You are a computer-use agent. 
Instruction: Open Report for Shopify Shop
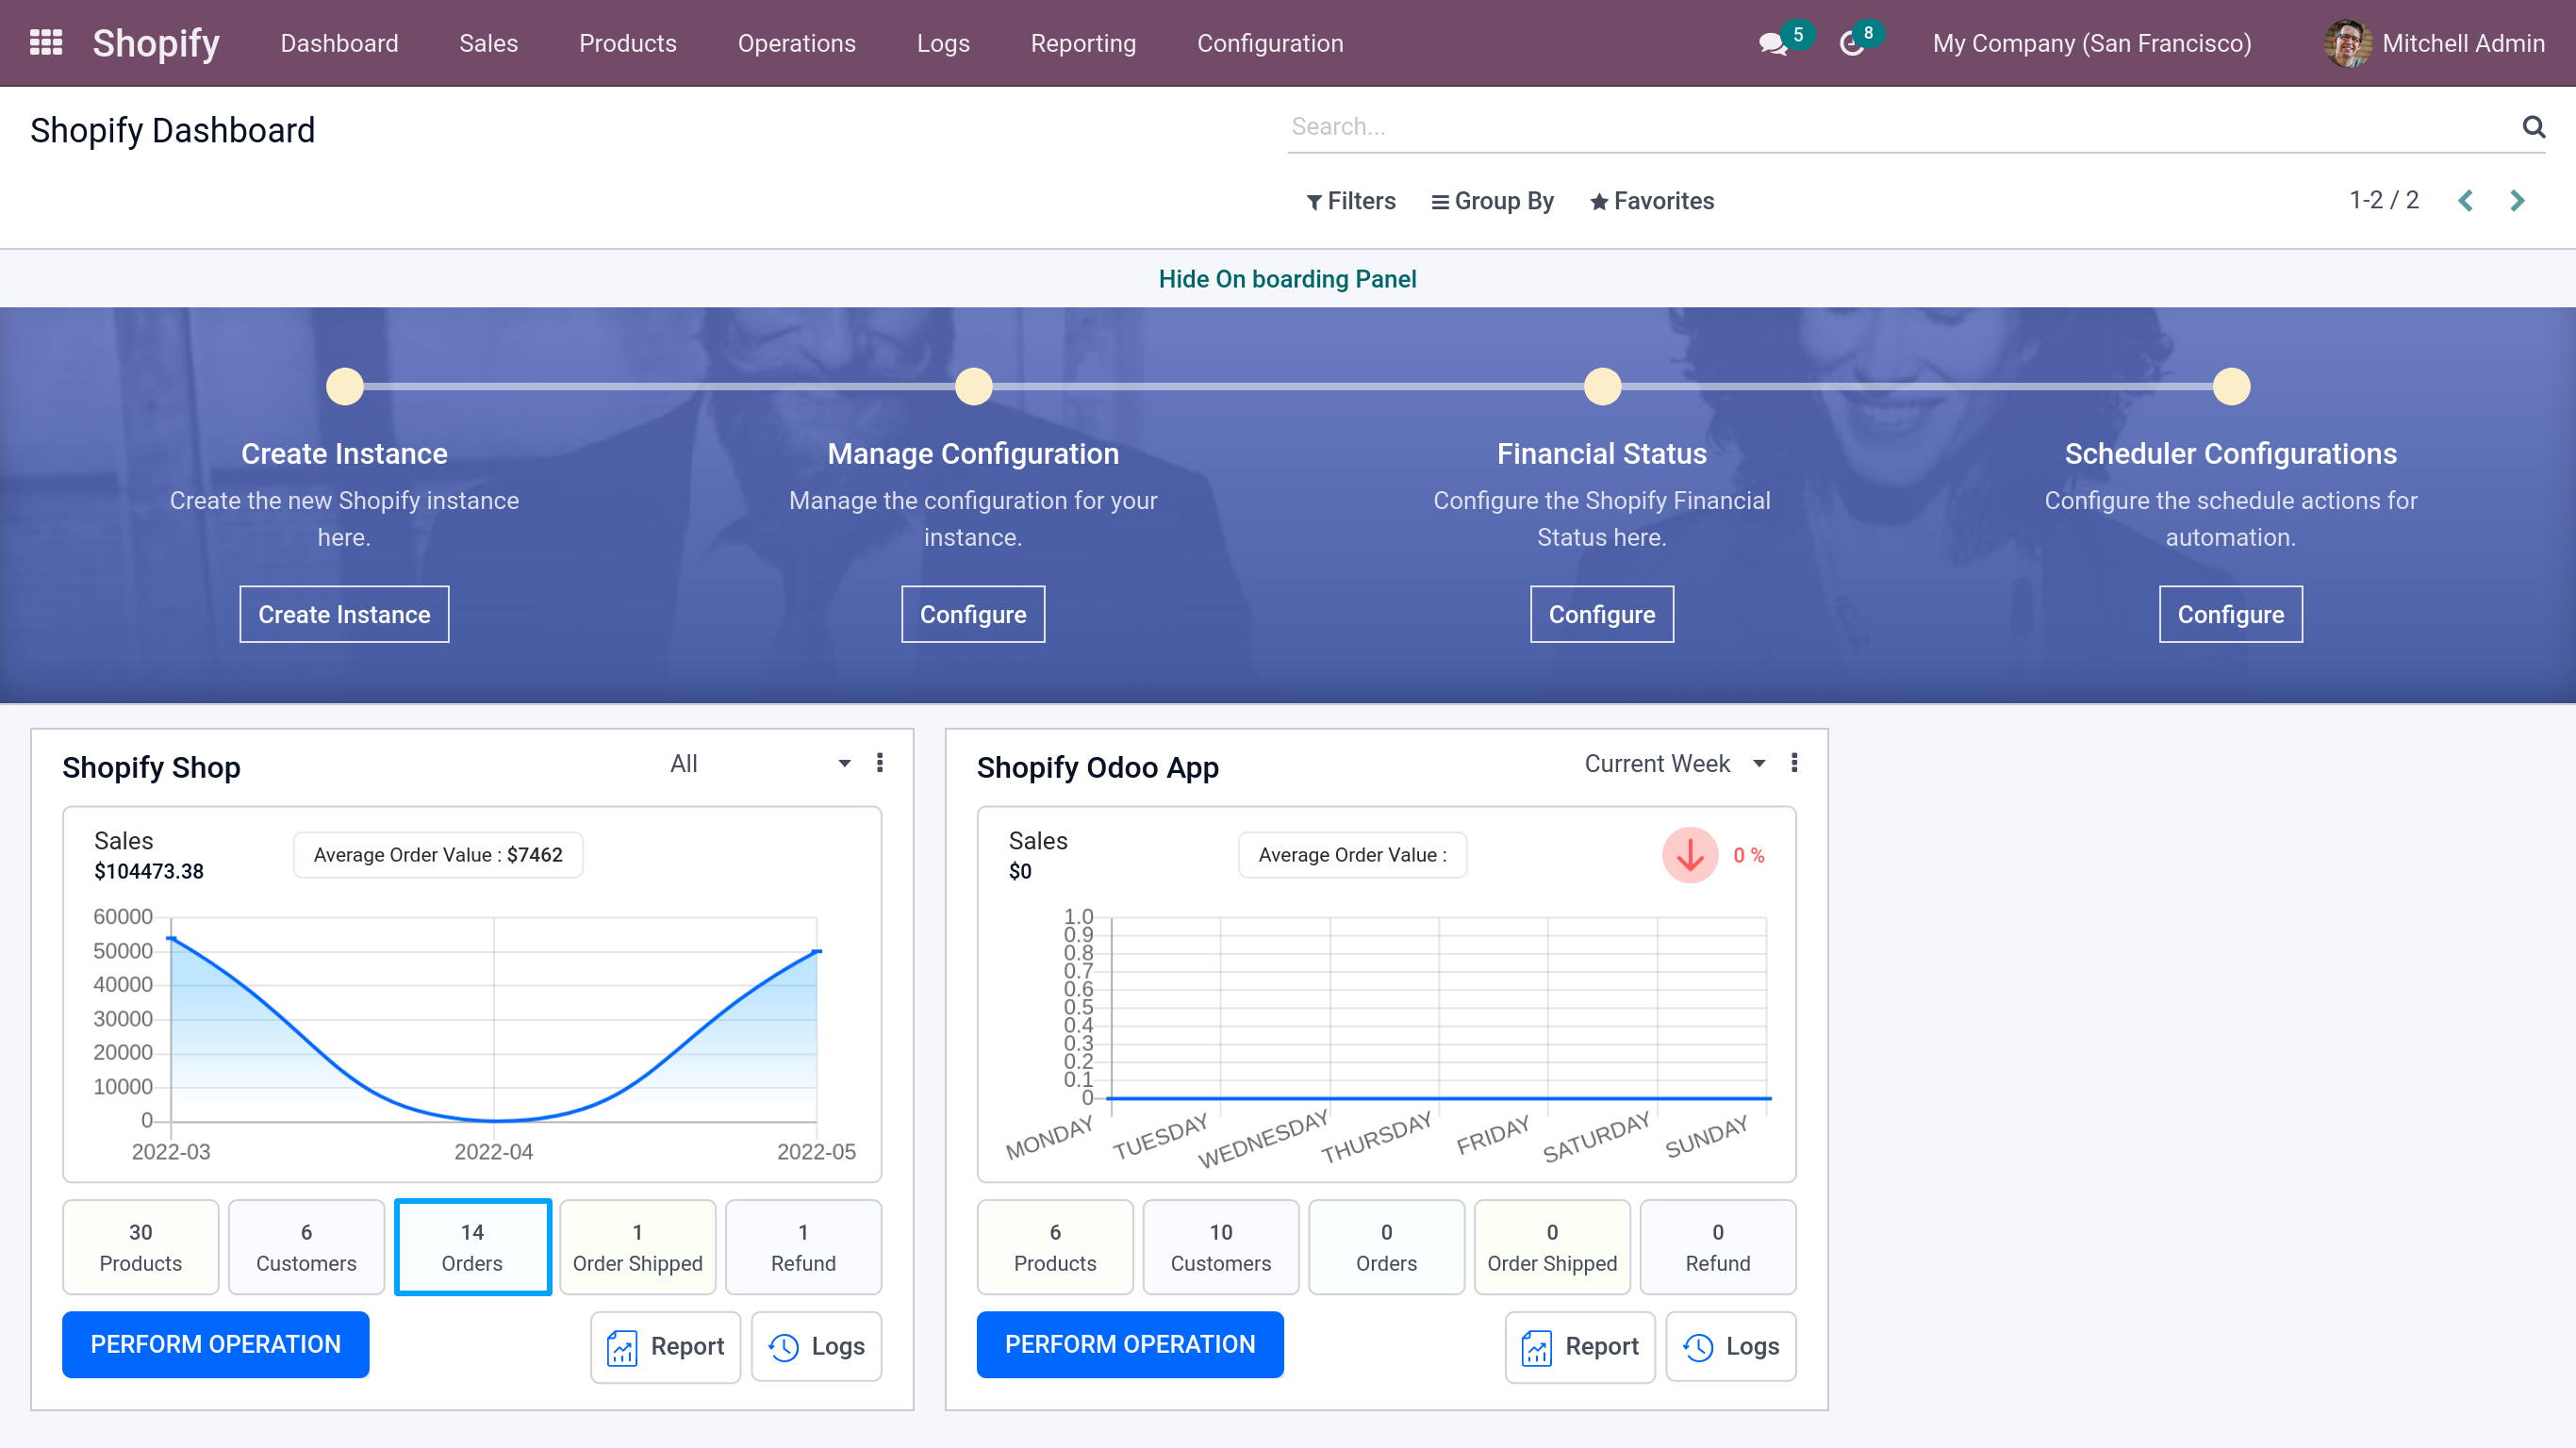665,1347
